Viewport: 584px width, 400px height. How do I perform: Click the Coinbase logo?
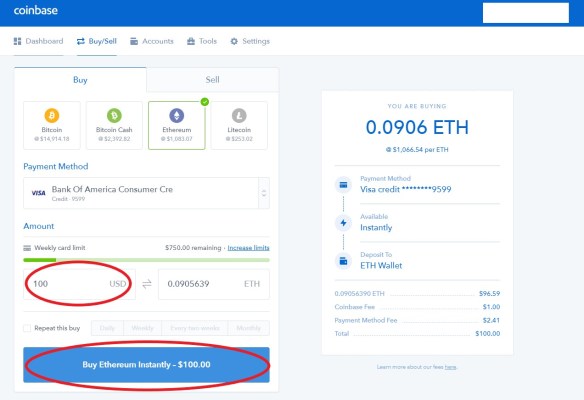(36, 10)
